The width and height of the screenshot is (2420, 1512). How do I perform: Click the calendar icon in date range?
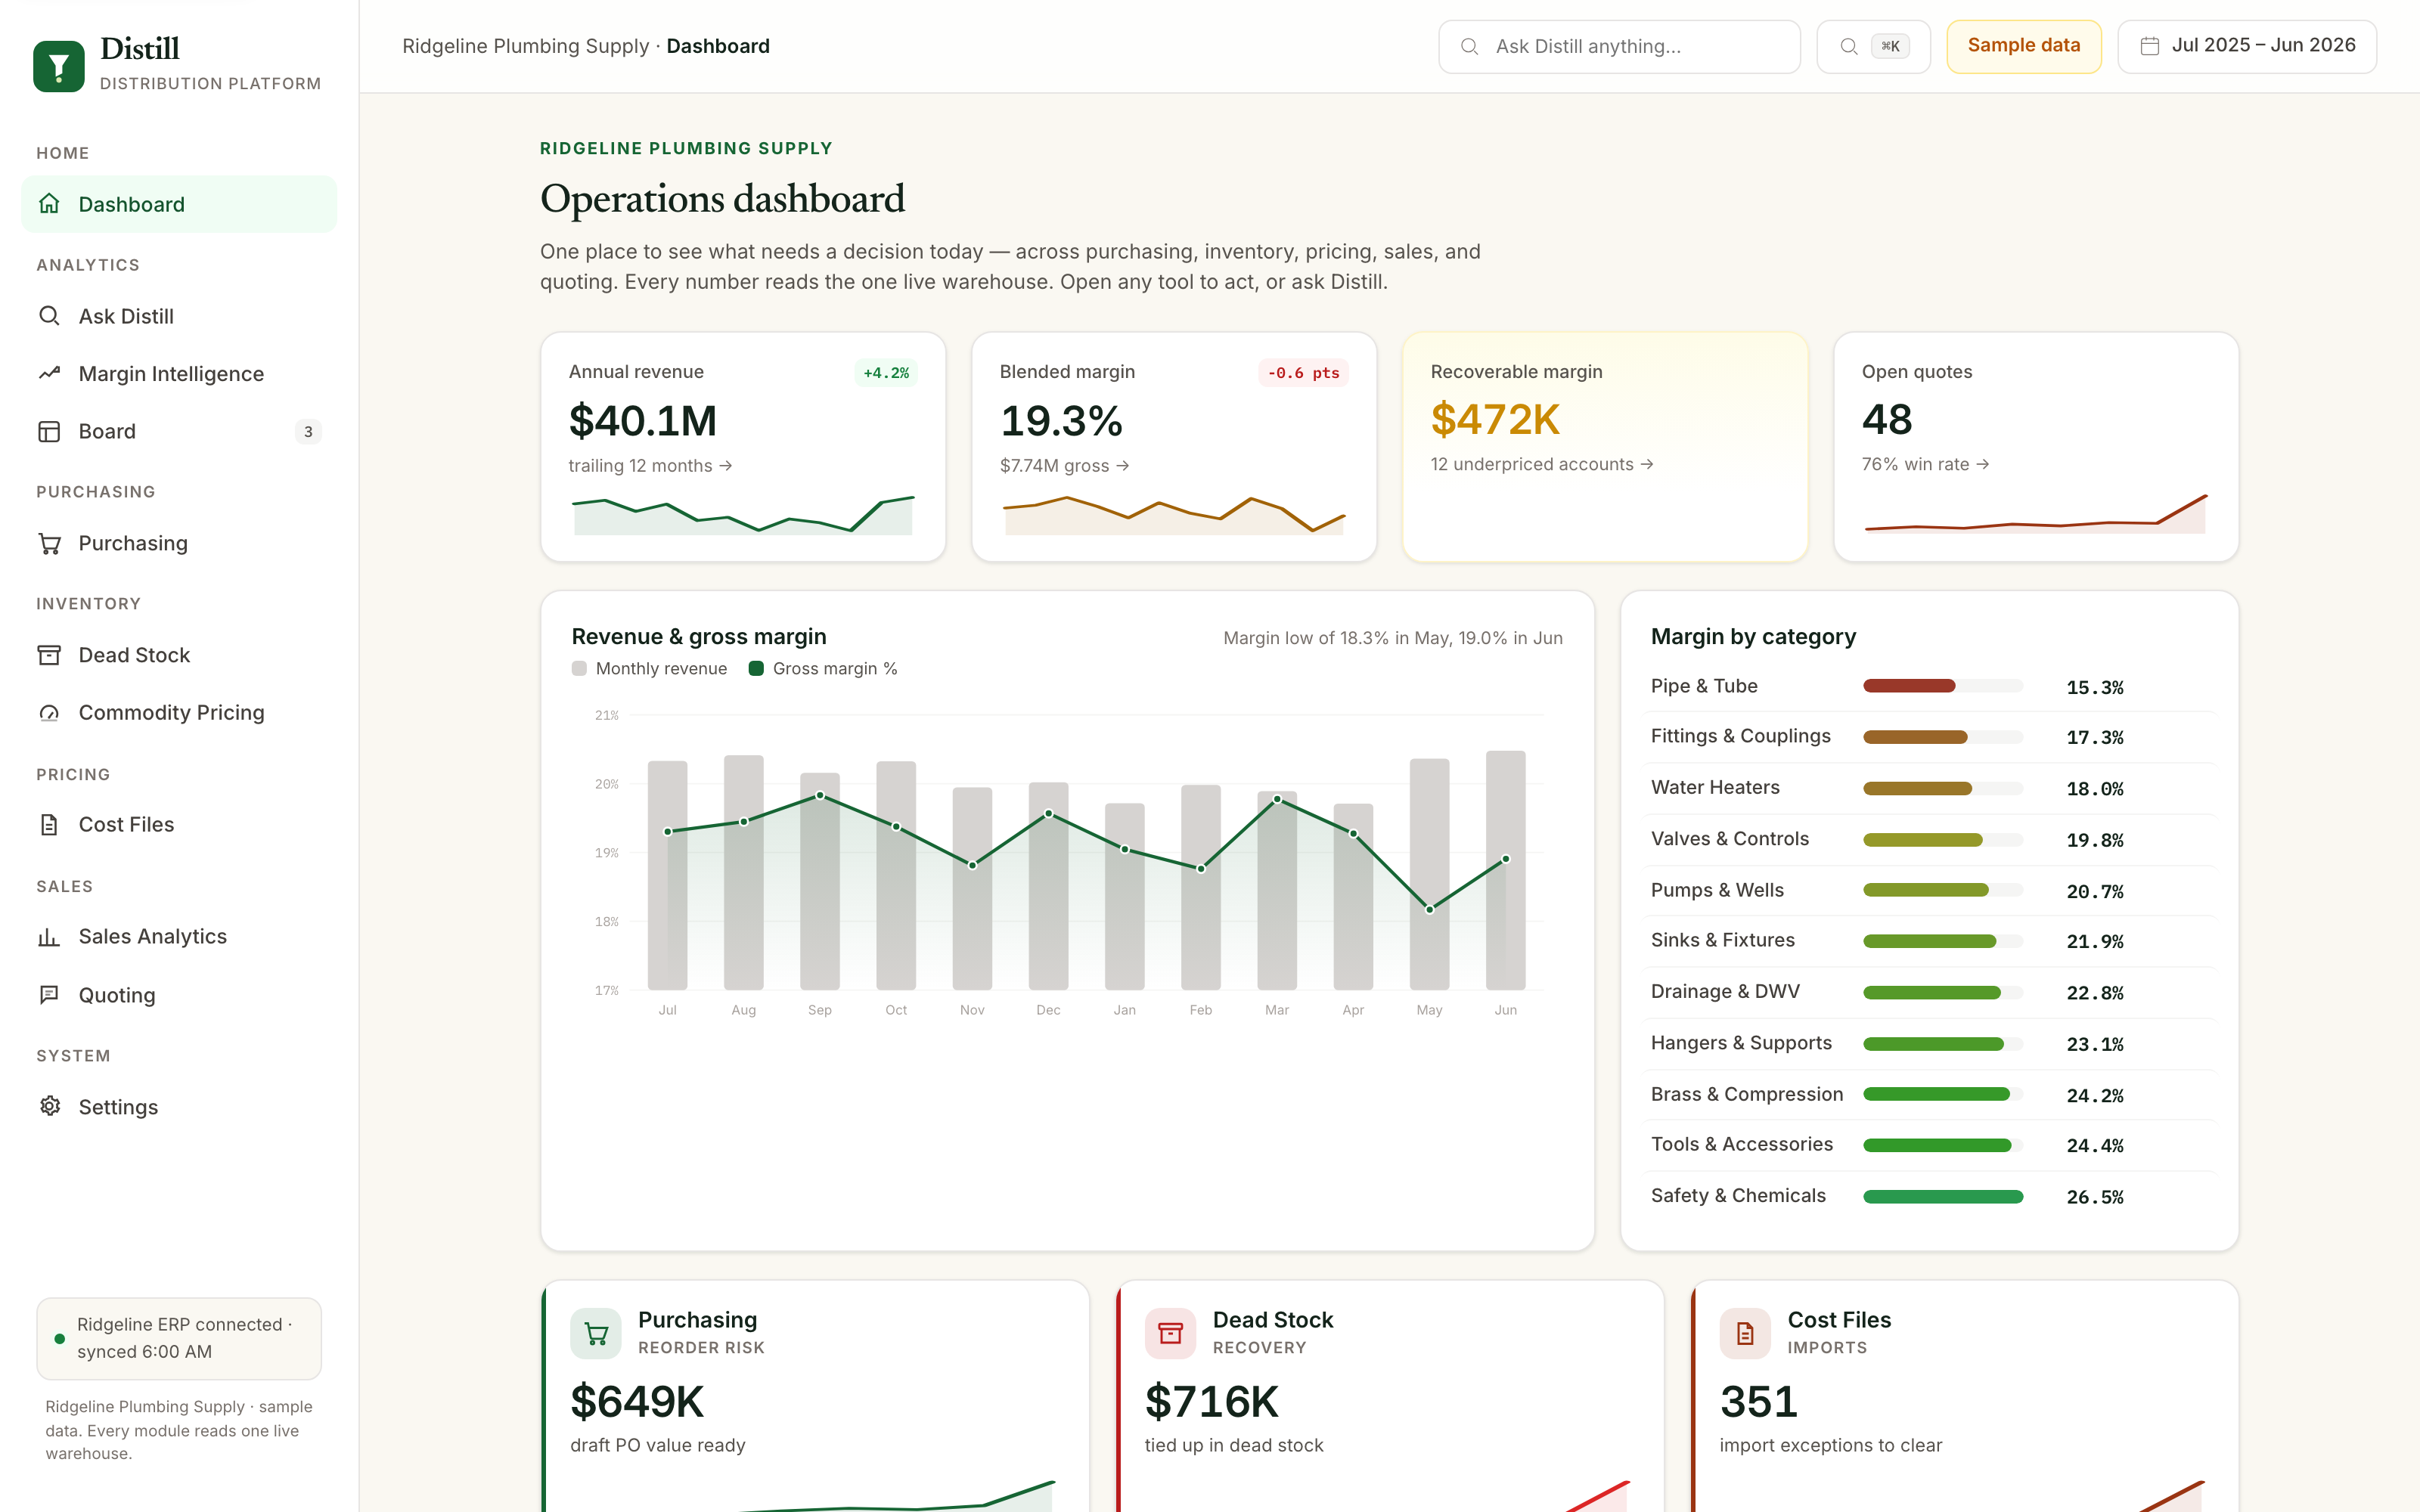2149,46
